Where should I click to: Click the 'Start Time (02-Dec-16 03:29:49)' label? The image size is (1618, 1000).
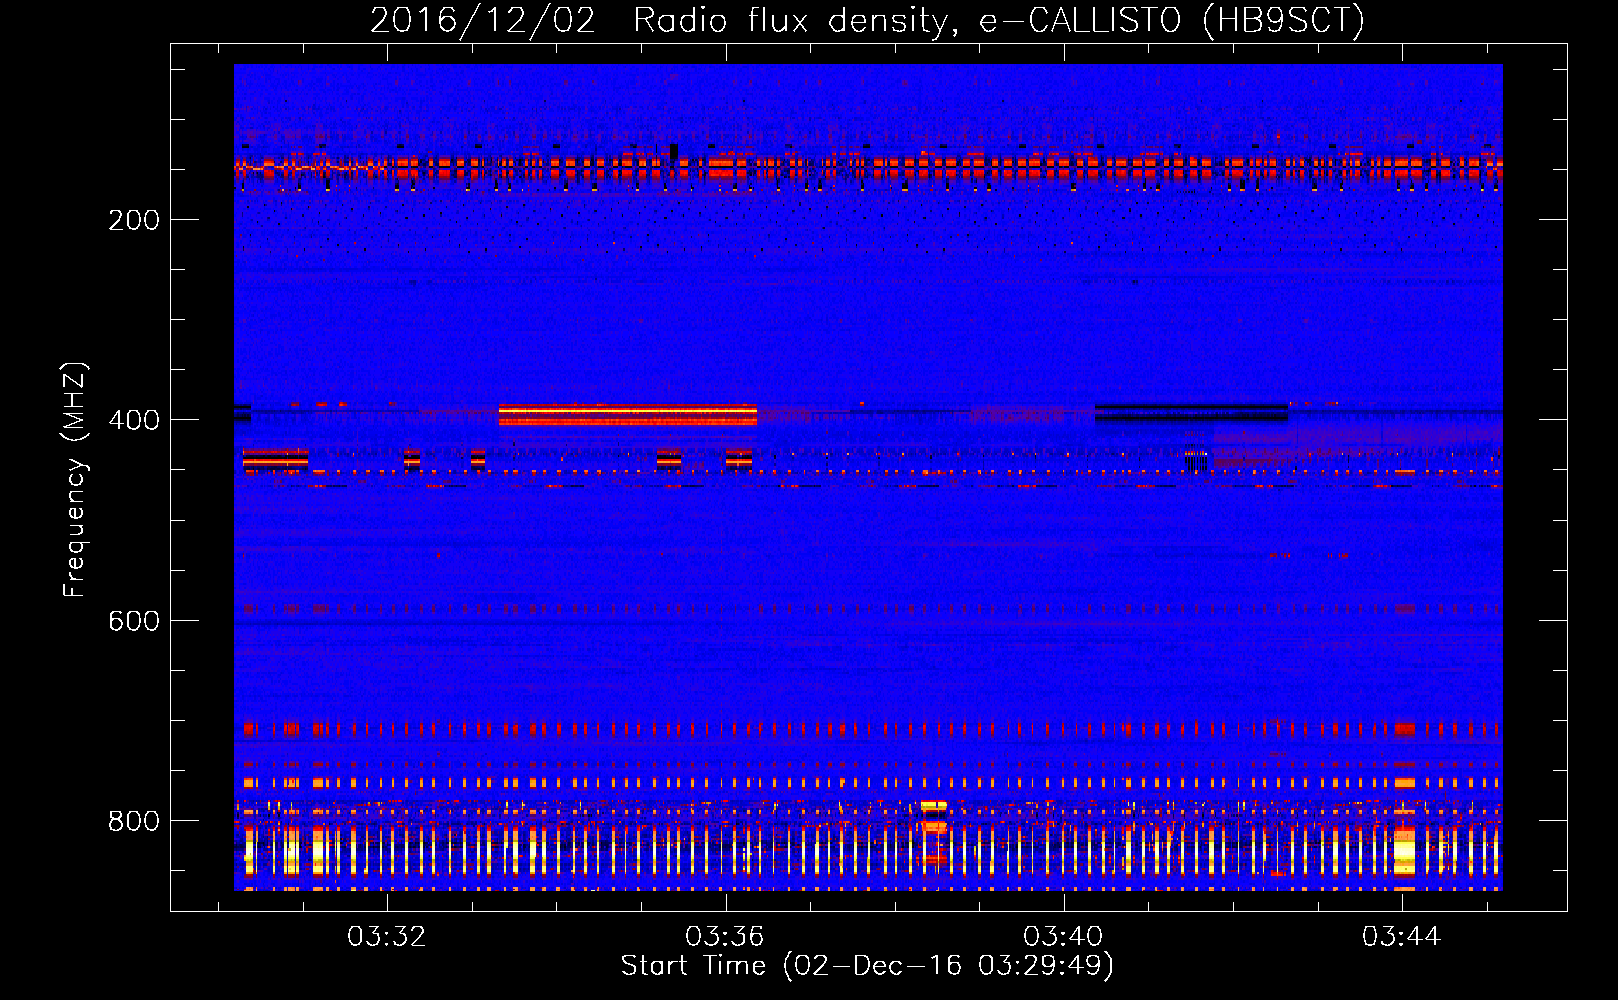pyautogui.click(x=867, y=966)
